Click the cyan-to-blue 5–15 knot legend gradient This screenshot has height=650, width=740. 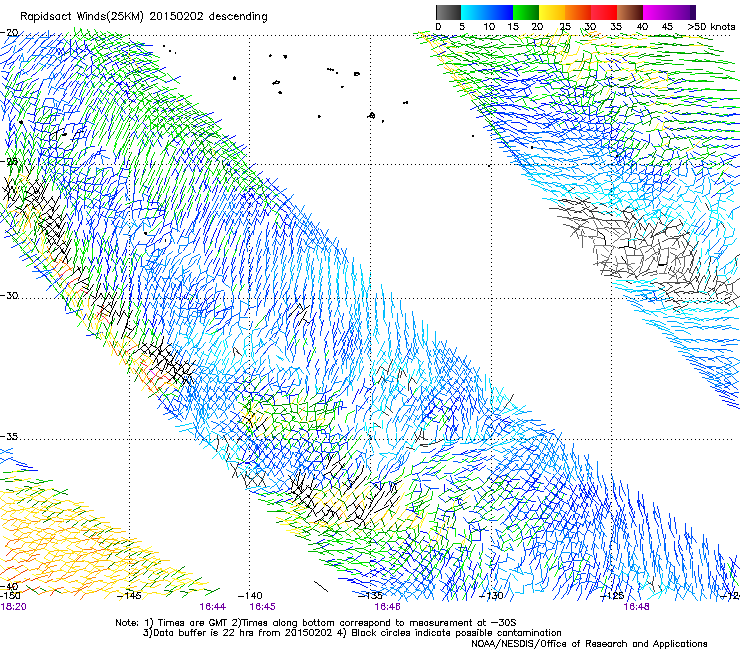[x=487, y=12]
